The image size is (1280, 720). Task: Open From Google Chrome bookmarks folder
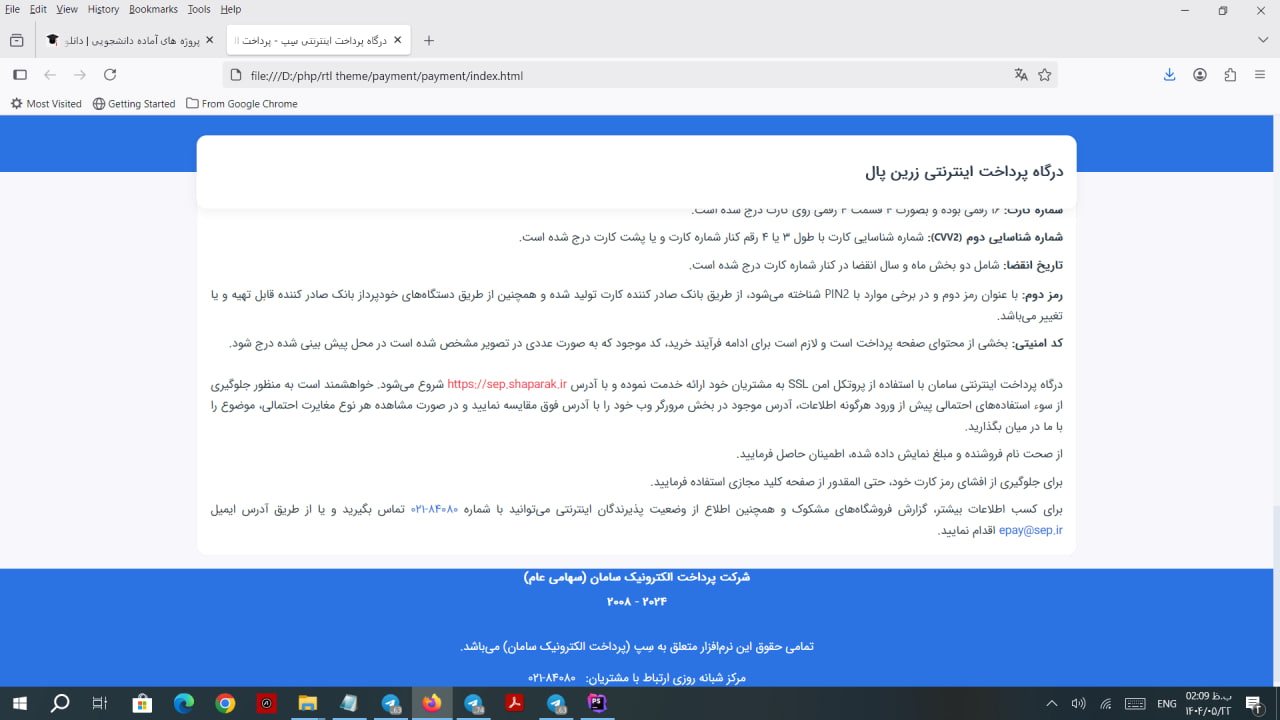click(x=242, y=104)
